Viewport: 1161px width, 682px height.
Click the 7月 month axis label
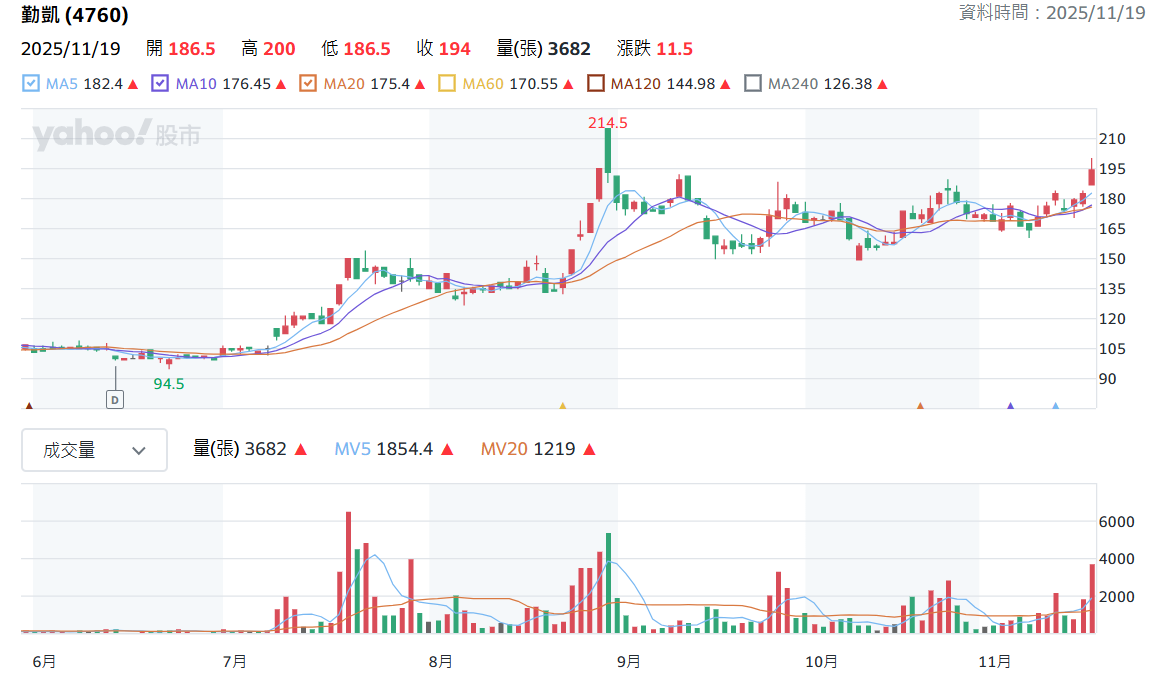click(x=235, y=661)
